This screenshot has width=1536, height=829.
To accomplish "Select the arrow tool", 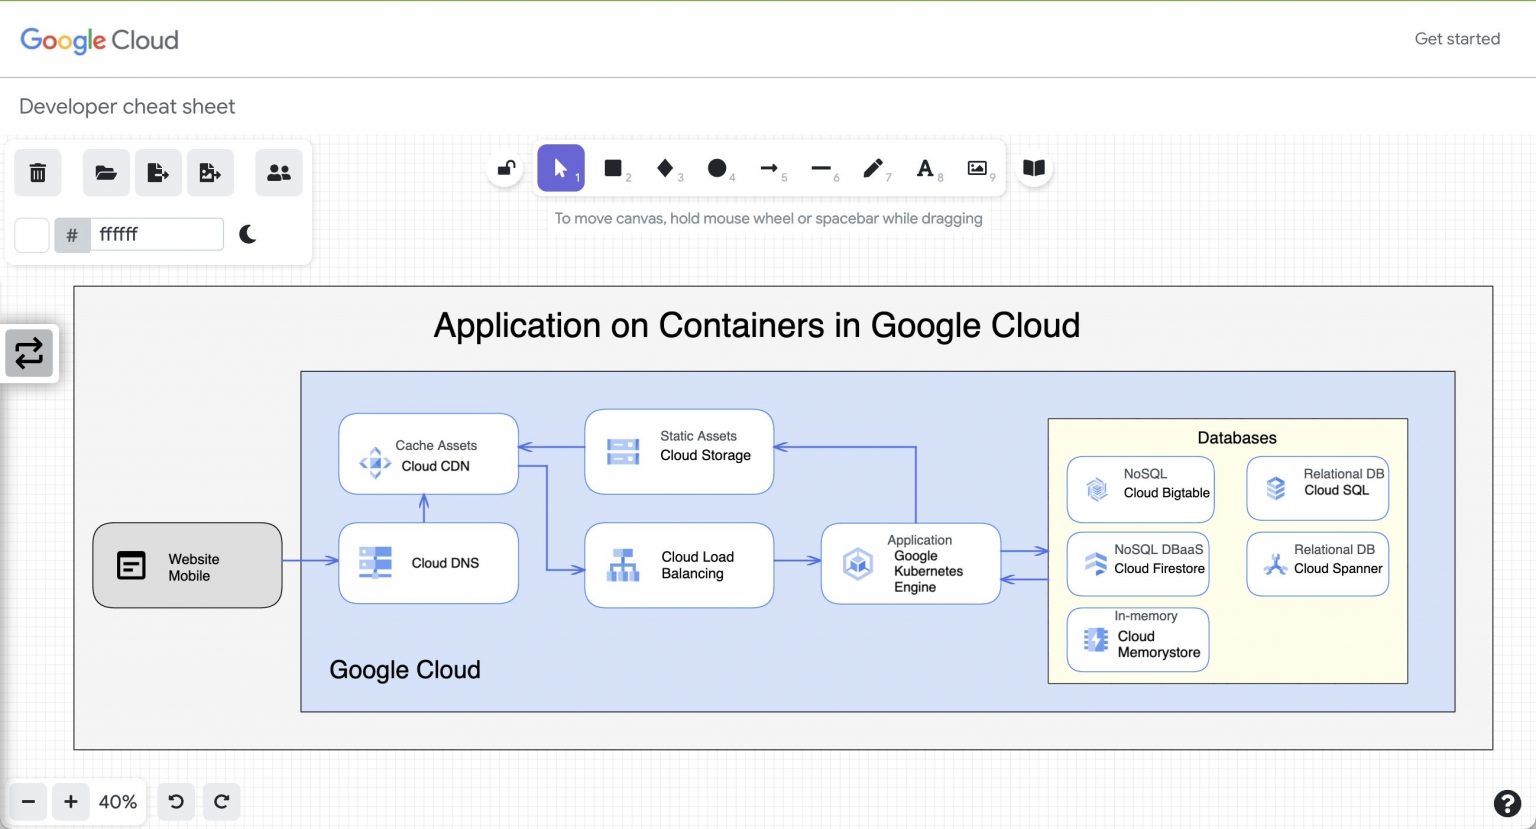I will [771, 168].
